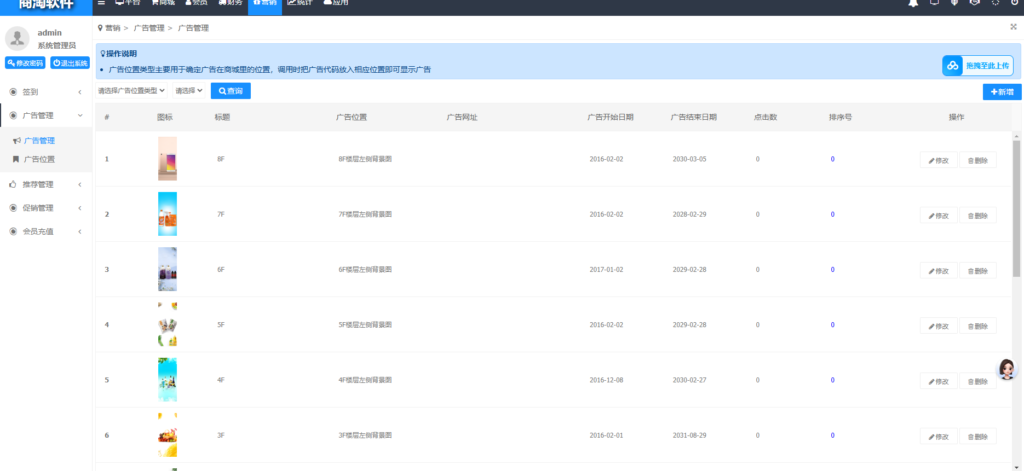Click the end date 2031-08-29
Image resolution: width=1024 pixels, height=471 pixels.
690,435
